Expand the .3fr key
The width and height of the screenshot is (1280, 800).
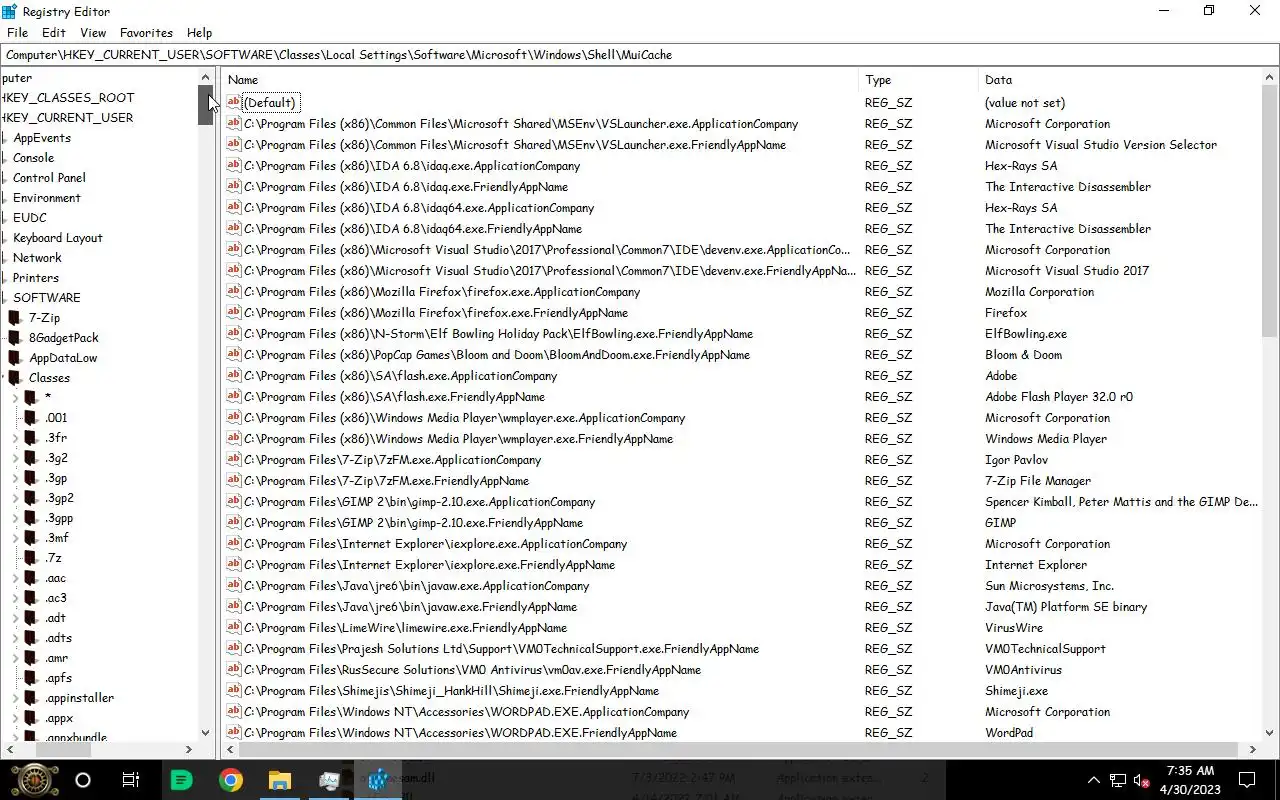point(16,437)
